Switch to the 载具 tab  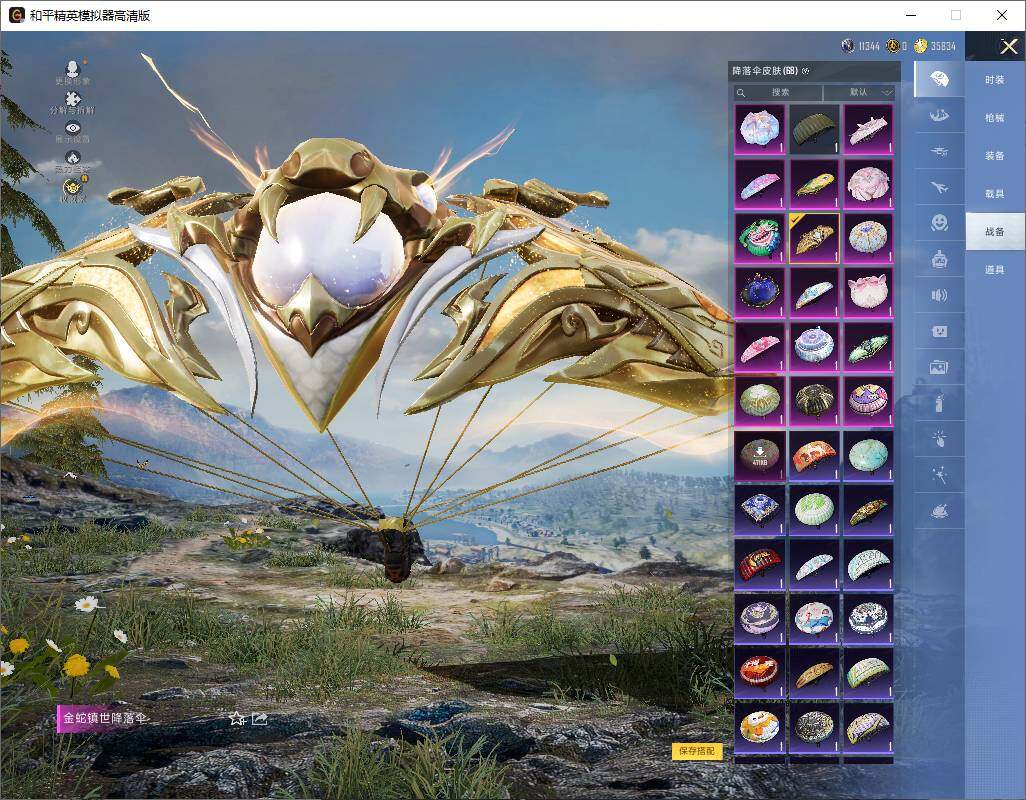click(995, 194)
